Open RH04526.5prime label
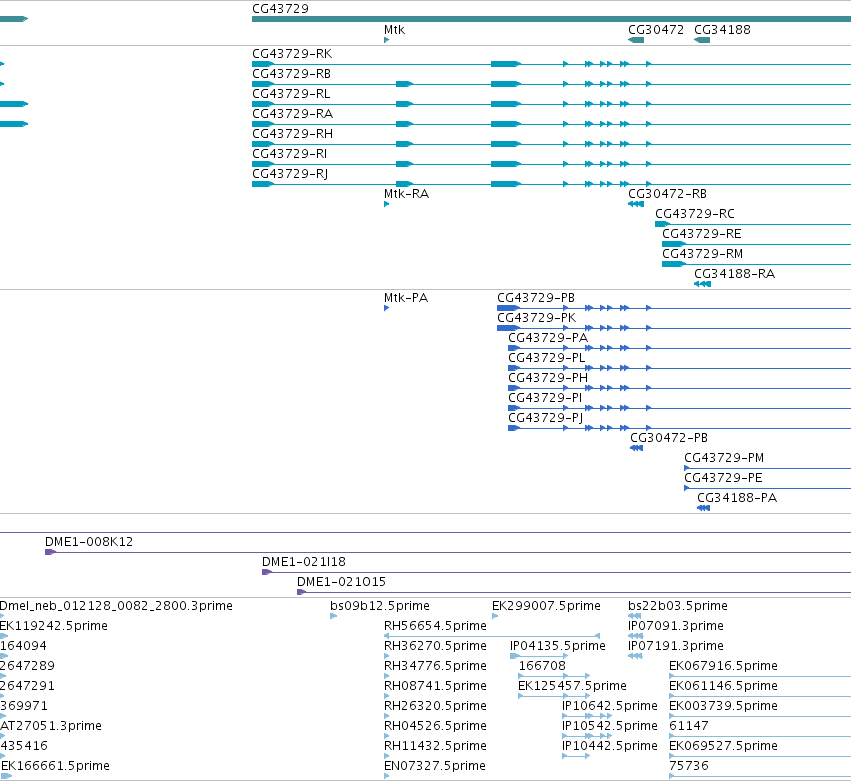851x781 pixels. click(435, 727)
